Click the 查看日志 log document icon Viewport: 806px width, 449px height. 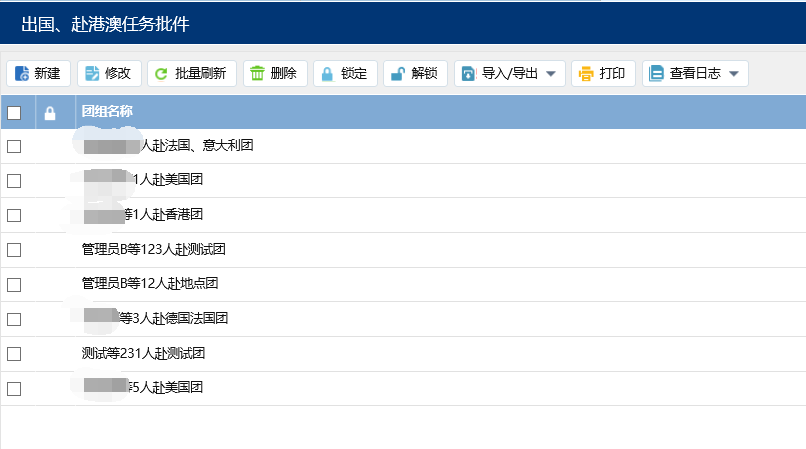(657, 73)
